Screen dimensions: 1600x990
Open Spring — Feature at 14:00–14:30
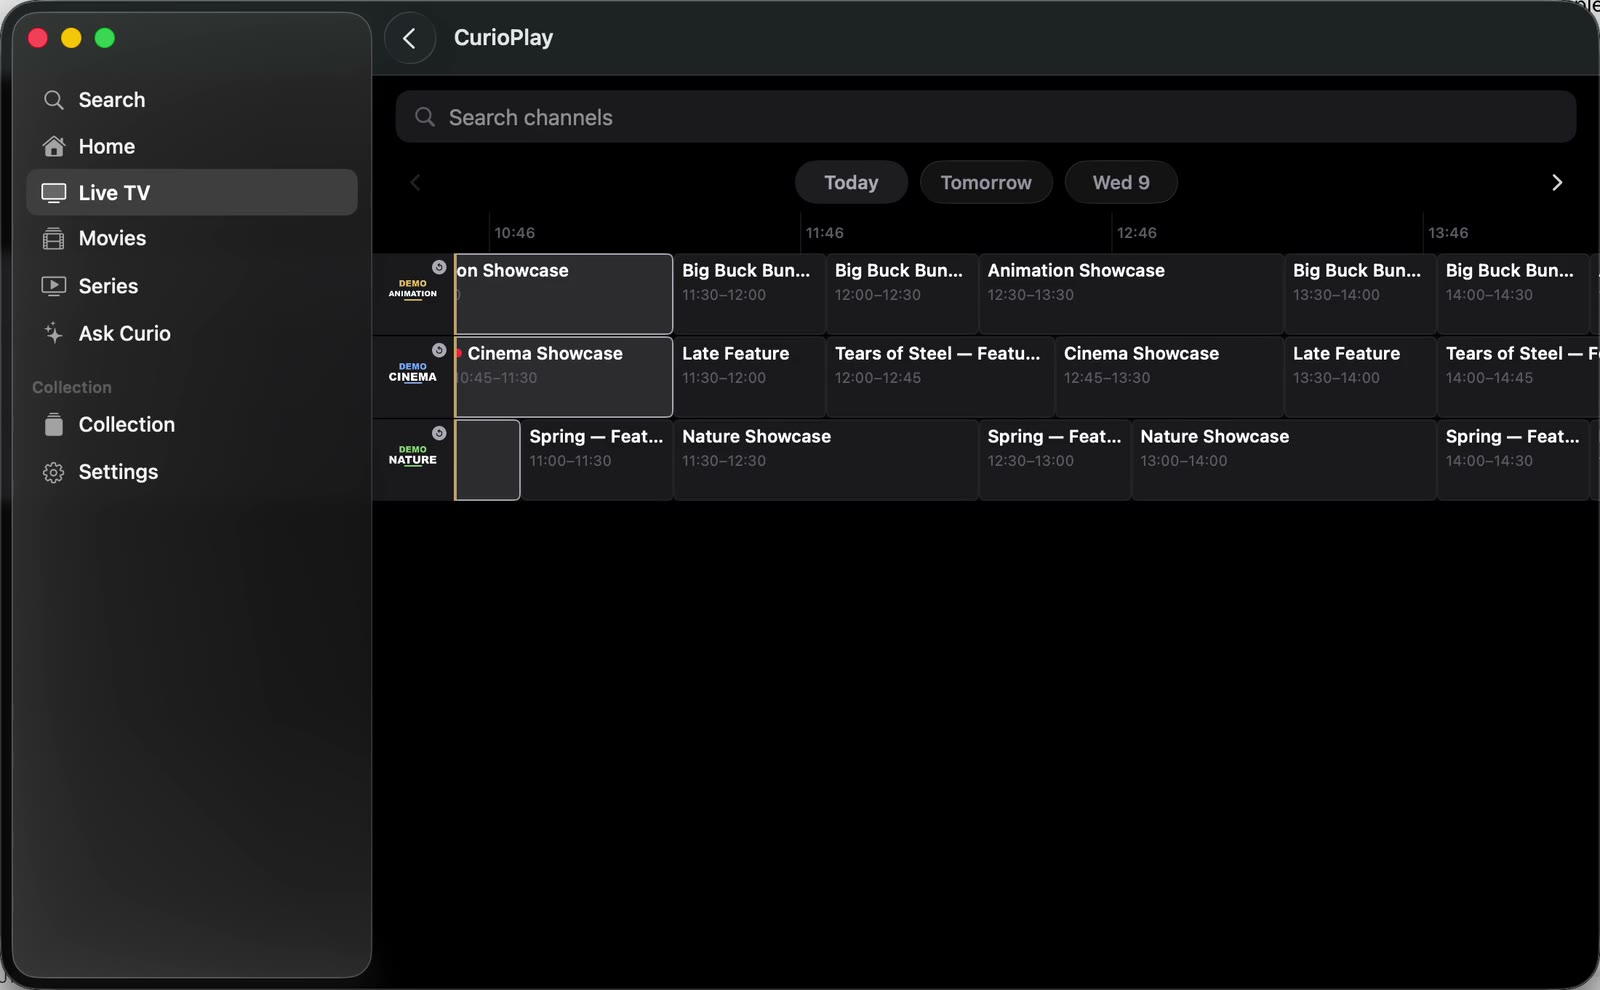pos(1514,460)
